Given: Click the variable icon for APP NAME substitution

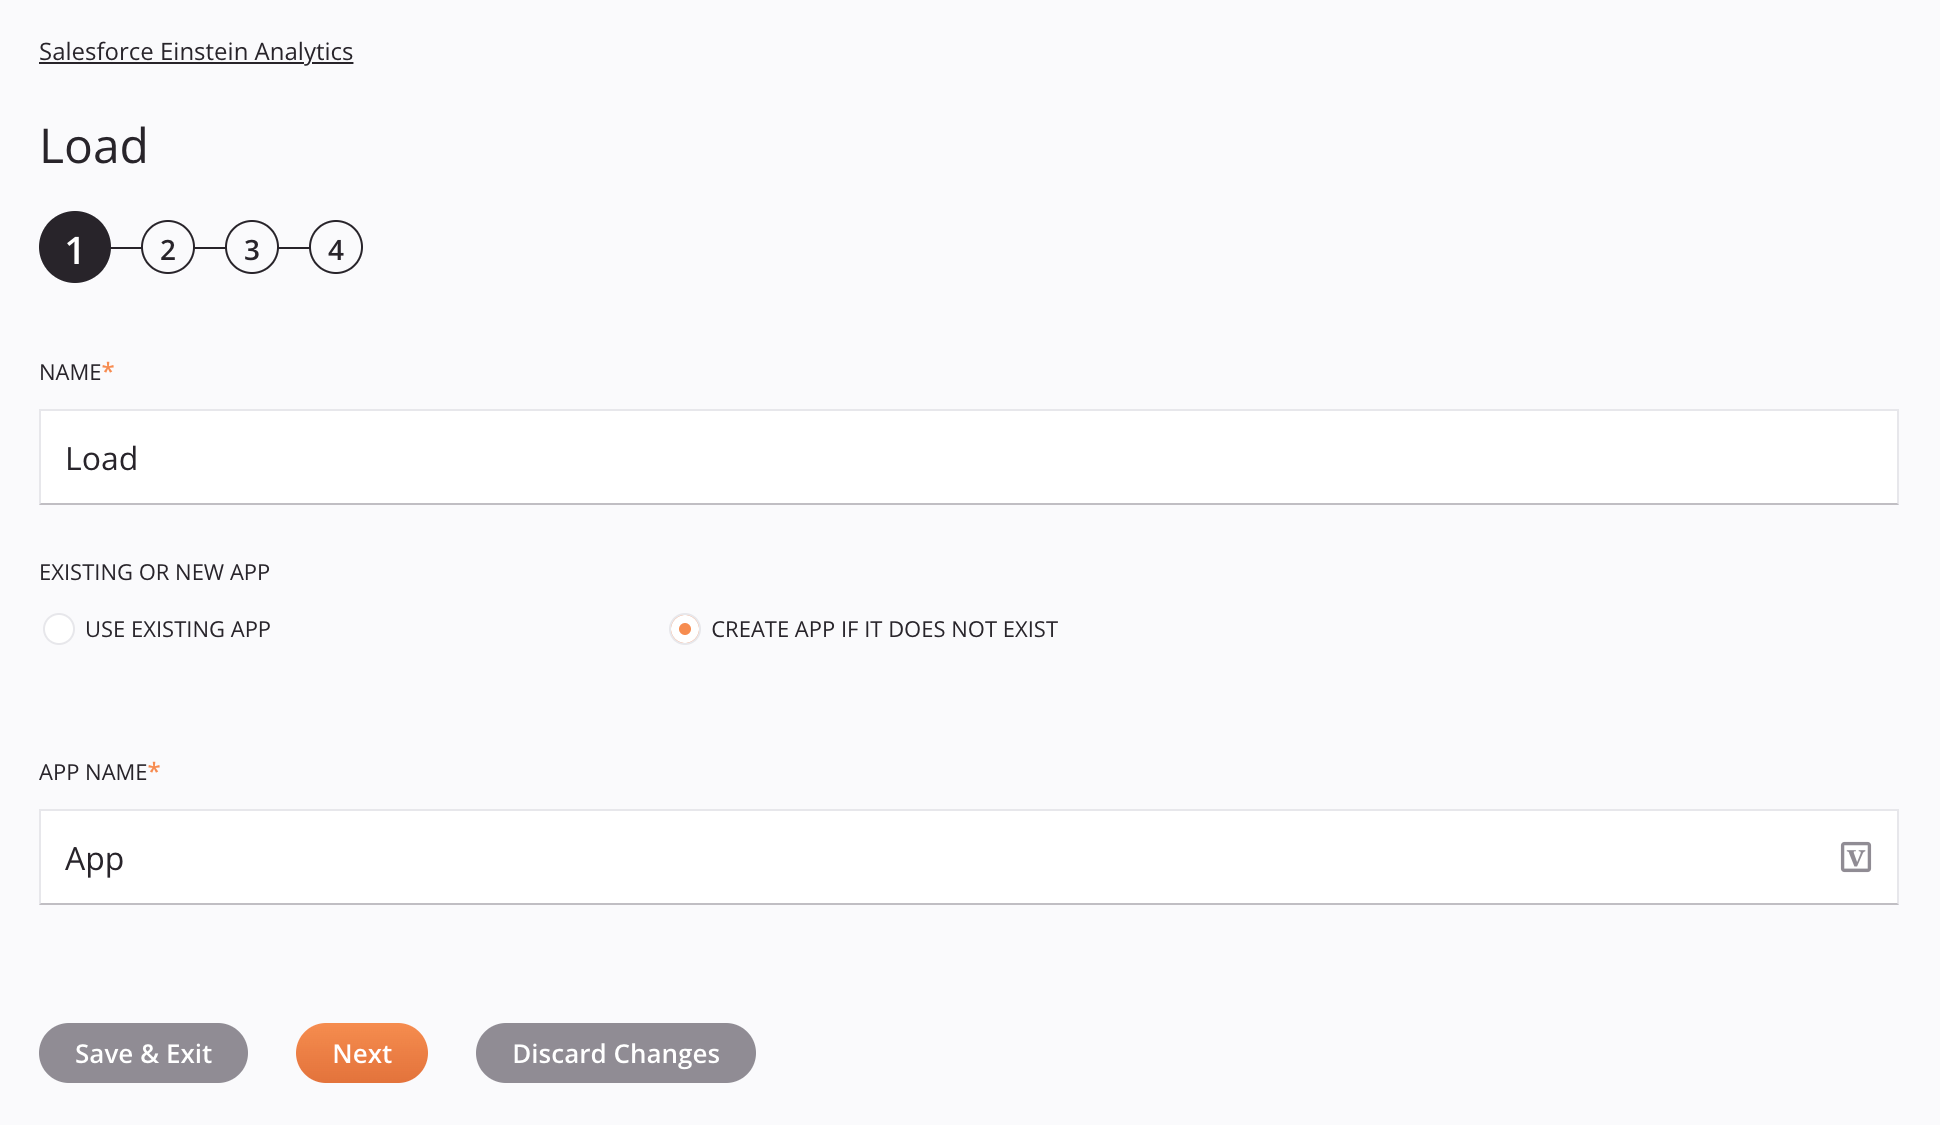Looking at the screenshot, I should coord(1857,857).
